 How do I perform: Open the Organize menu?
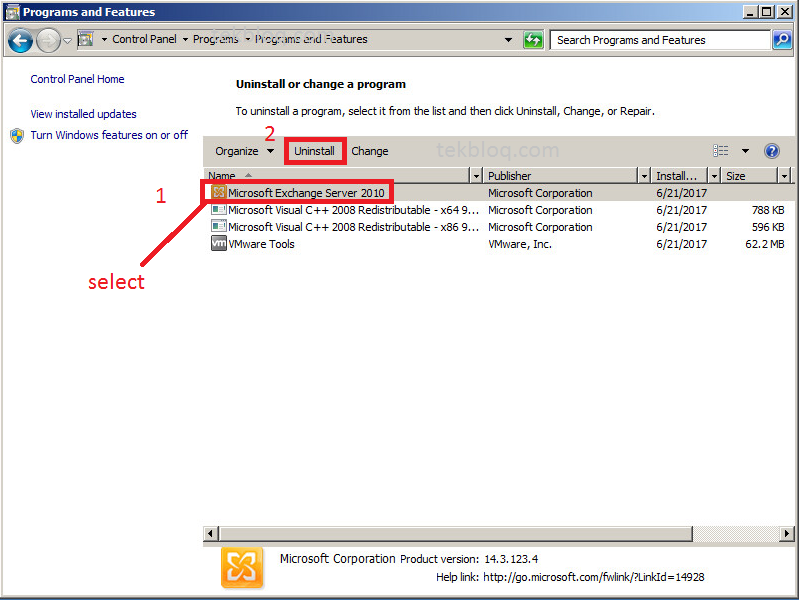244,151
